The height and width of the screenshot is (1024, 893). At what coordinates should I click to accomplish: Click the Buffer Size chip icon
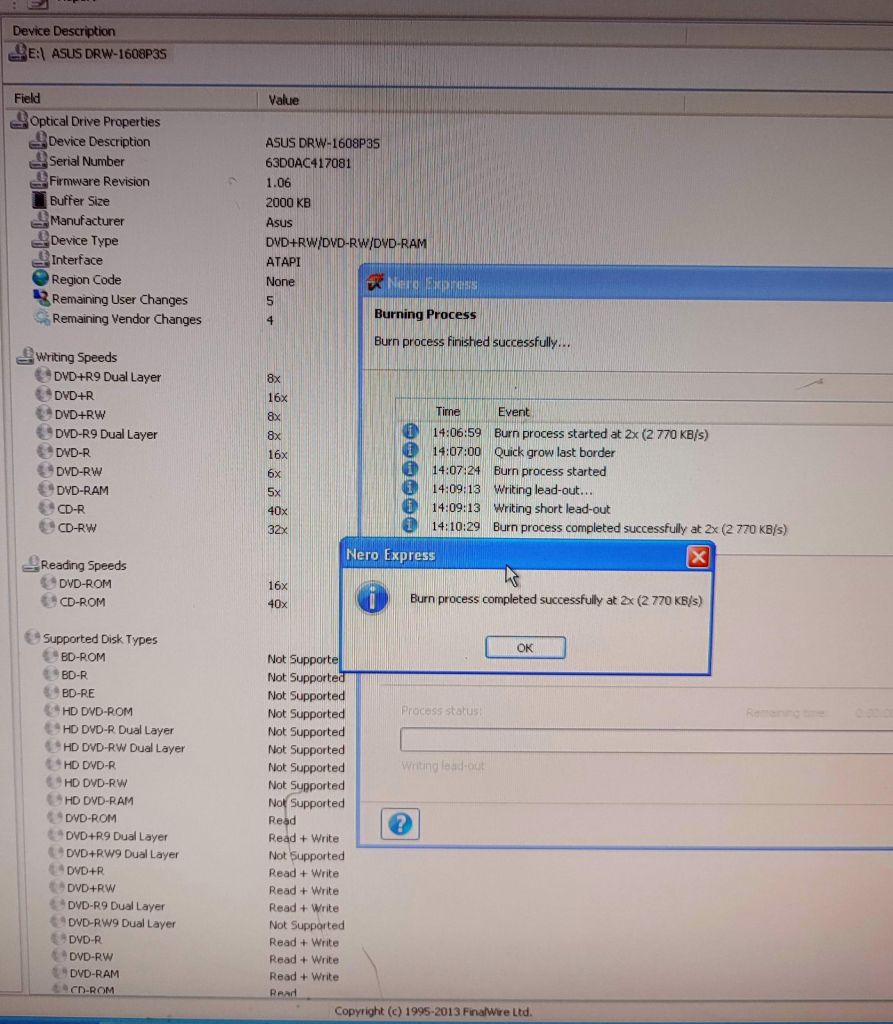point(40,200)
